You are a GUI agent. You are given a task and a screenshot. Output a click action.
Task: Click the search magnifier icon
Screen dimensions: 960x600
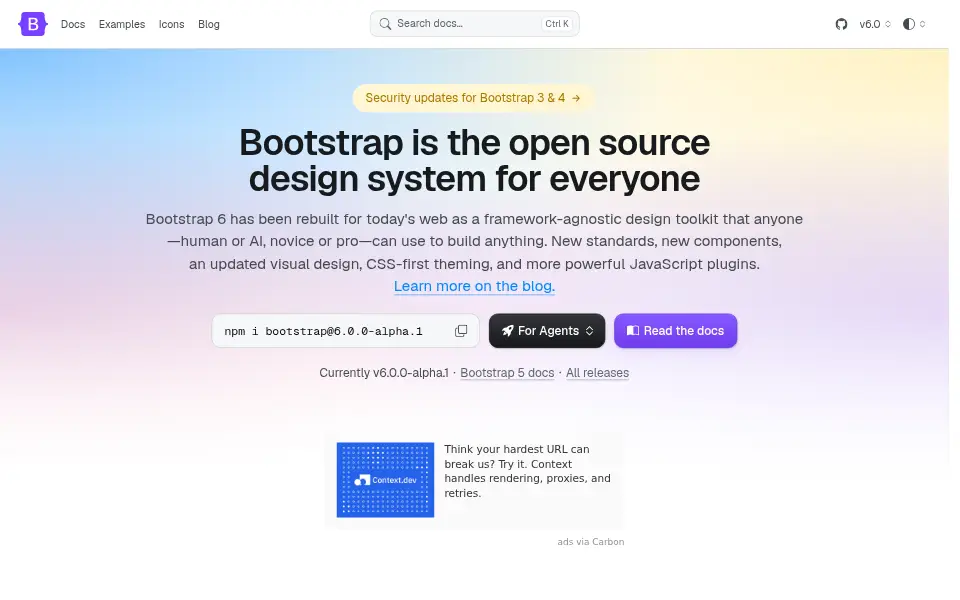click(x=385, y=24)
